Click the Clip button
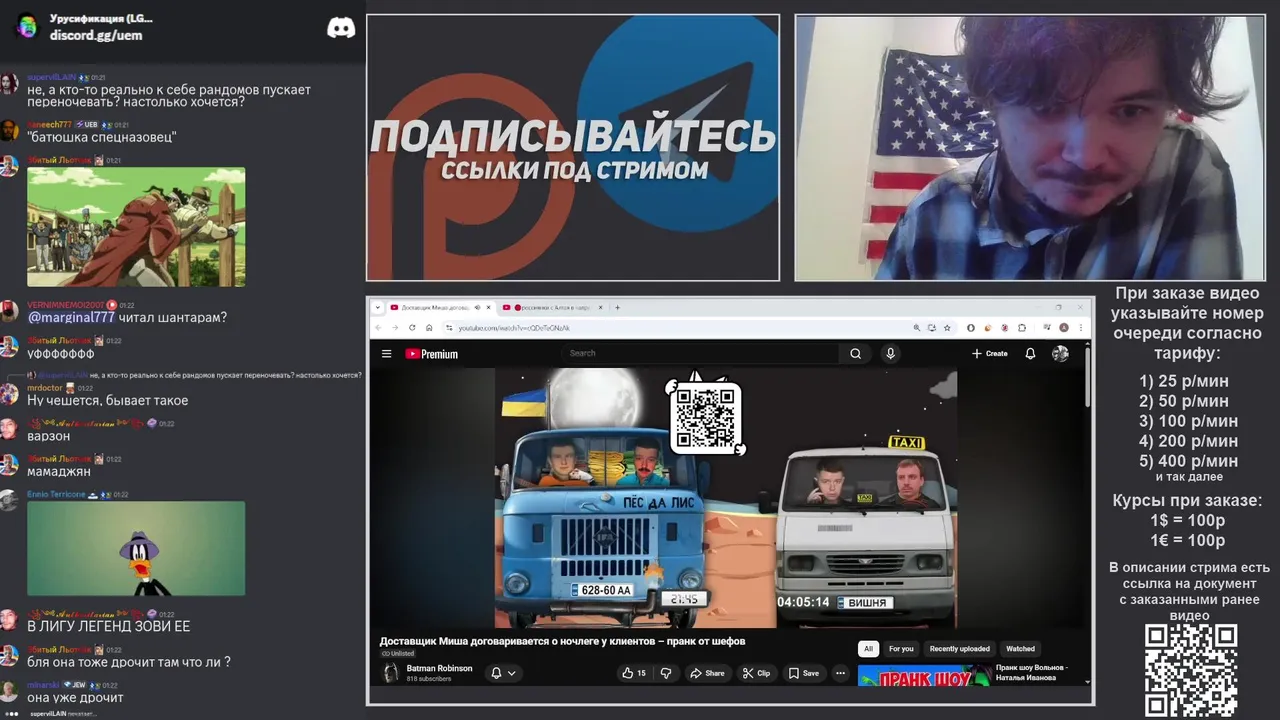 pyautogui.click(x=756, y=673)
